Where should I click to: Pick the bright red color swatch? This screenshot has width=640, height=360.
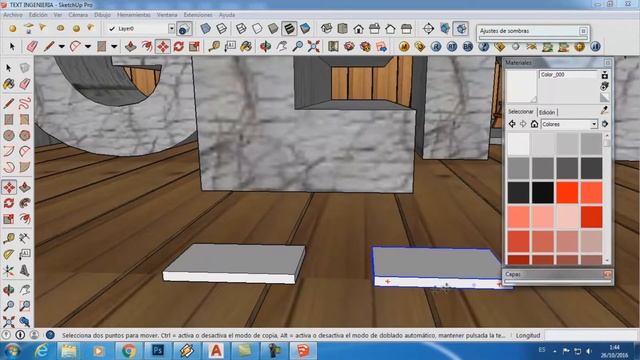point(567,192)
